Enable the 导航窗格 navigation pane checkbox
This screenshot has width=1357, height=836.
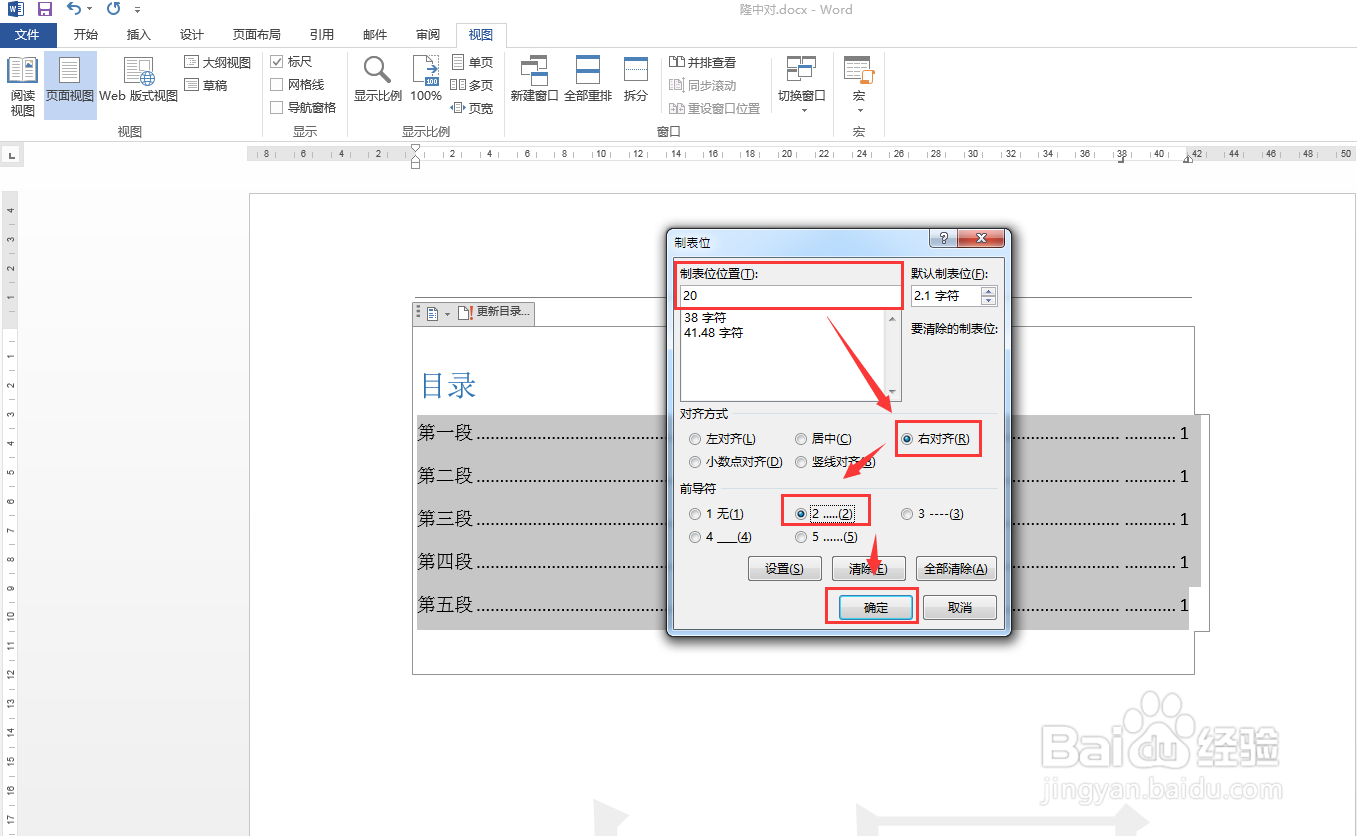pos(277,108)
